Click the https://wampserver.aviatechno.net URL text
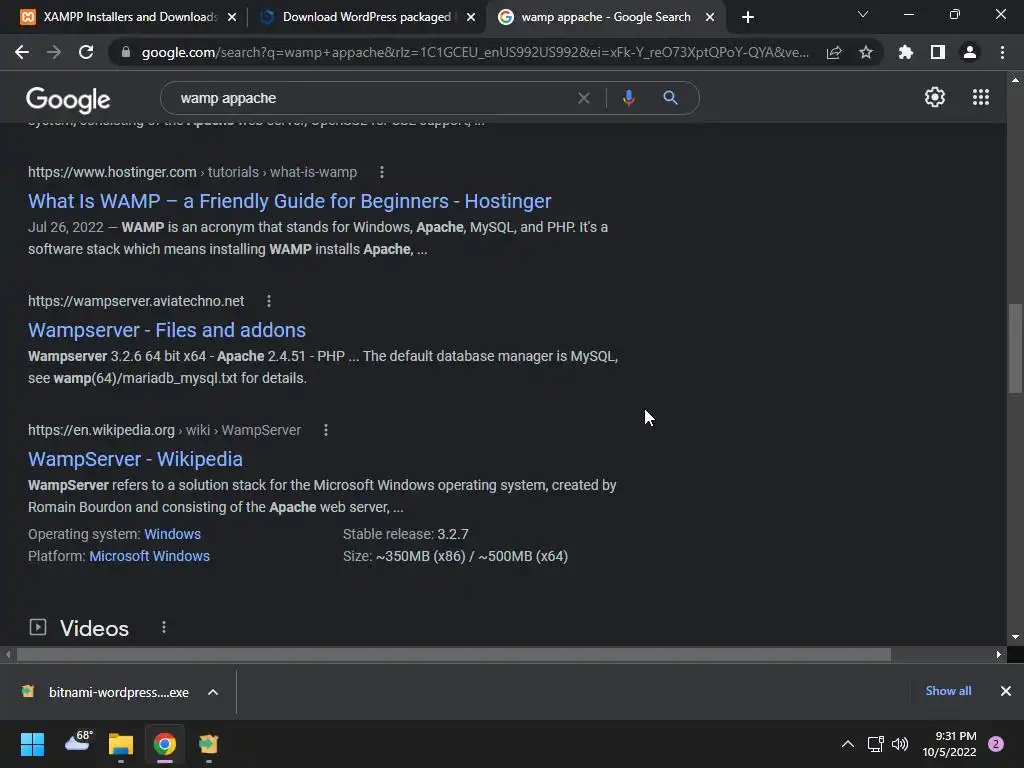Image resolution: width=1024 pixels, height=768 pixels. 136,301
